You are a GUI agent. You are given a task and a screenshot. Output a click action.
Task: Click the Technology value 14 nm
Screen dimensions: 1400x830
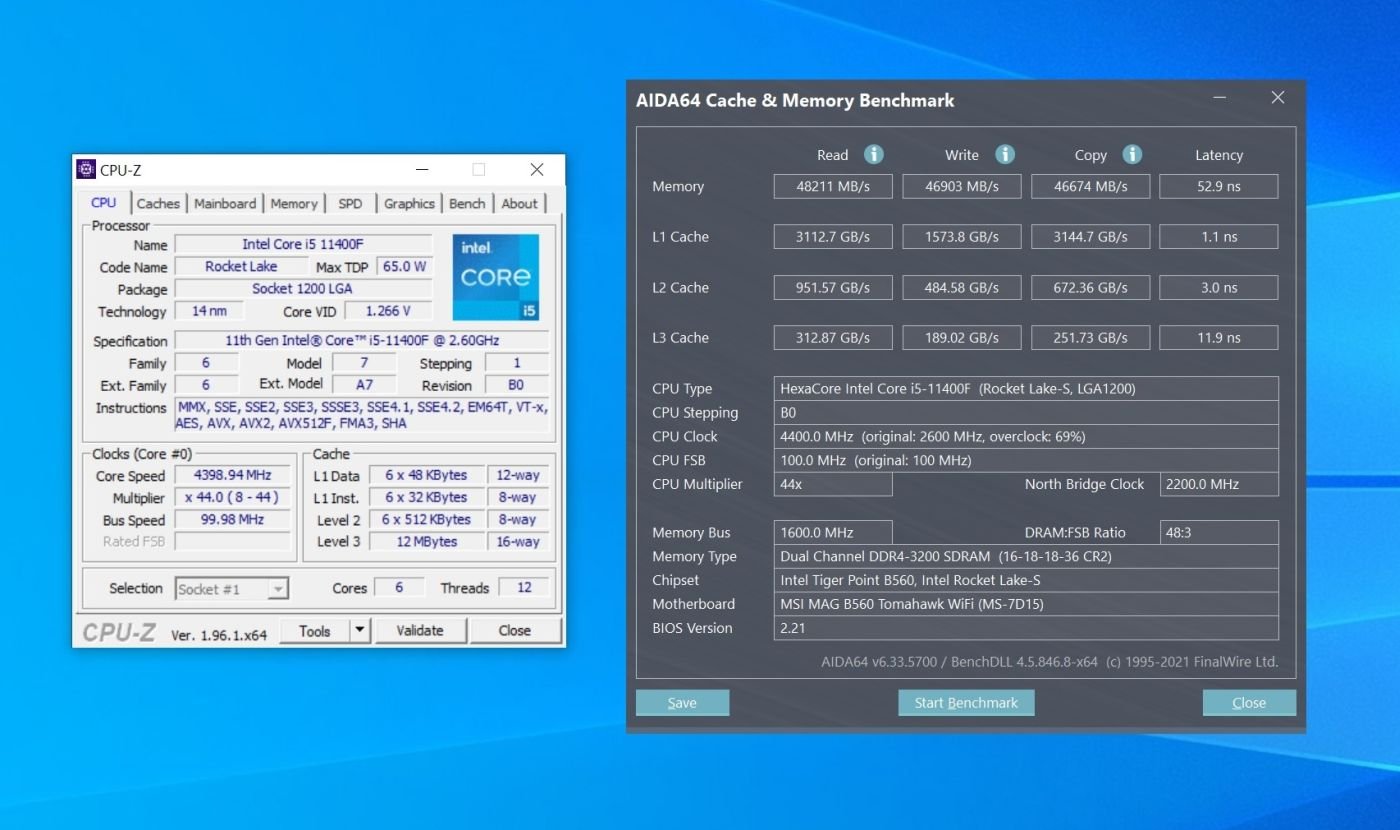pos(209,311)
